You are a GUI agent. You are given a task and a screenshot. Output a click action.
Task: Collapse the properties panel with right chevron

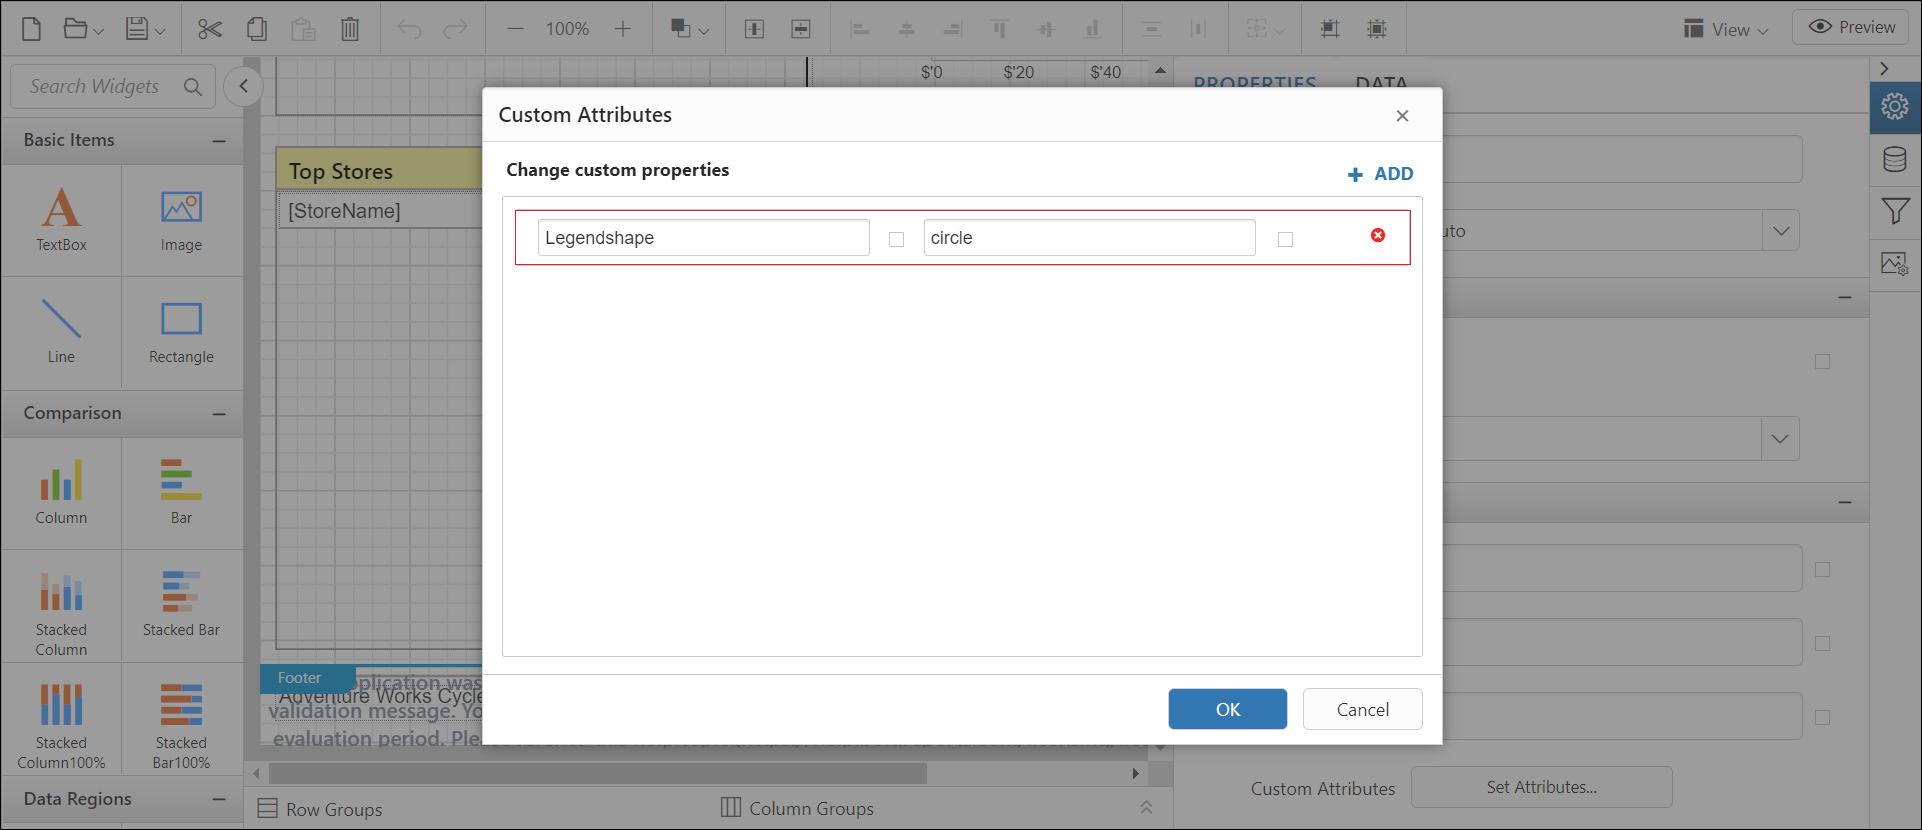pyautogui.click(x=1884, y=69)
